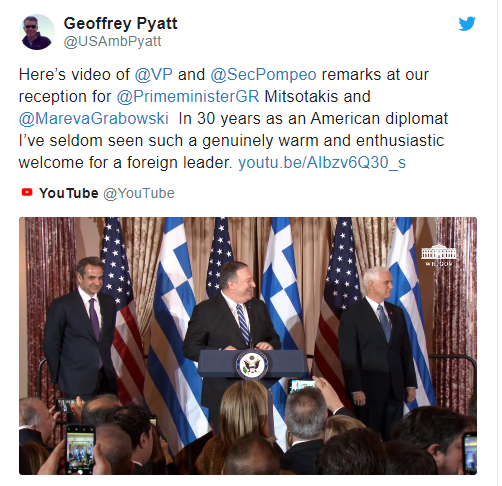This screenshot has width=502, height=486.
Task: Follow the @VP mention
Action: (154, 75)
